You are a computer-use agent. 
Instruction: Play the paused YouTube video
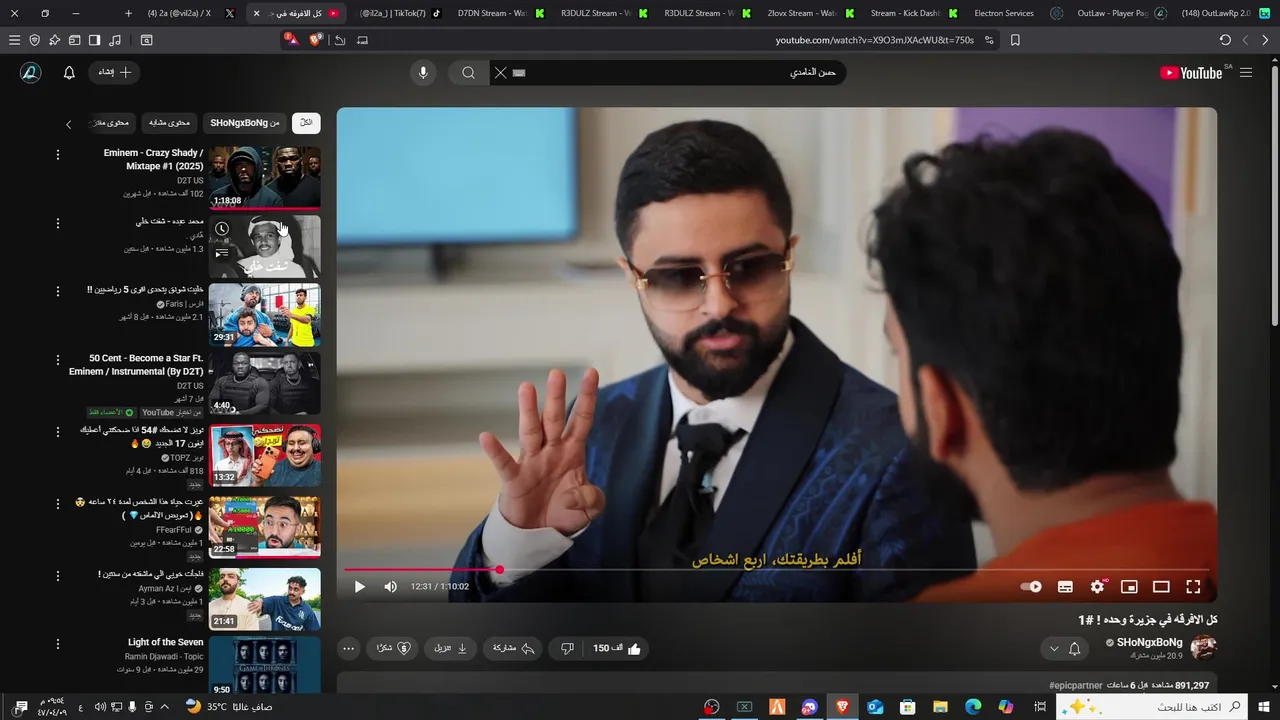(360, 587)
